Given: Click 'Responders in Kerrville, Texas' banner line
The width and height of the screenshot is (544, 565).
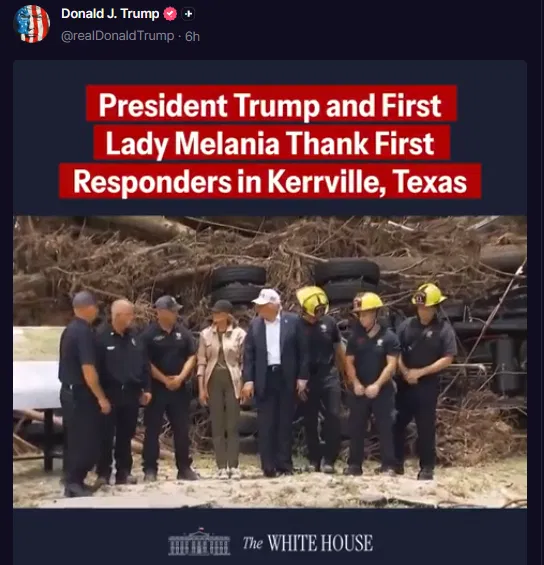Looking at the screenshot, I should pyautogui.click(x=270, y=181).
